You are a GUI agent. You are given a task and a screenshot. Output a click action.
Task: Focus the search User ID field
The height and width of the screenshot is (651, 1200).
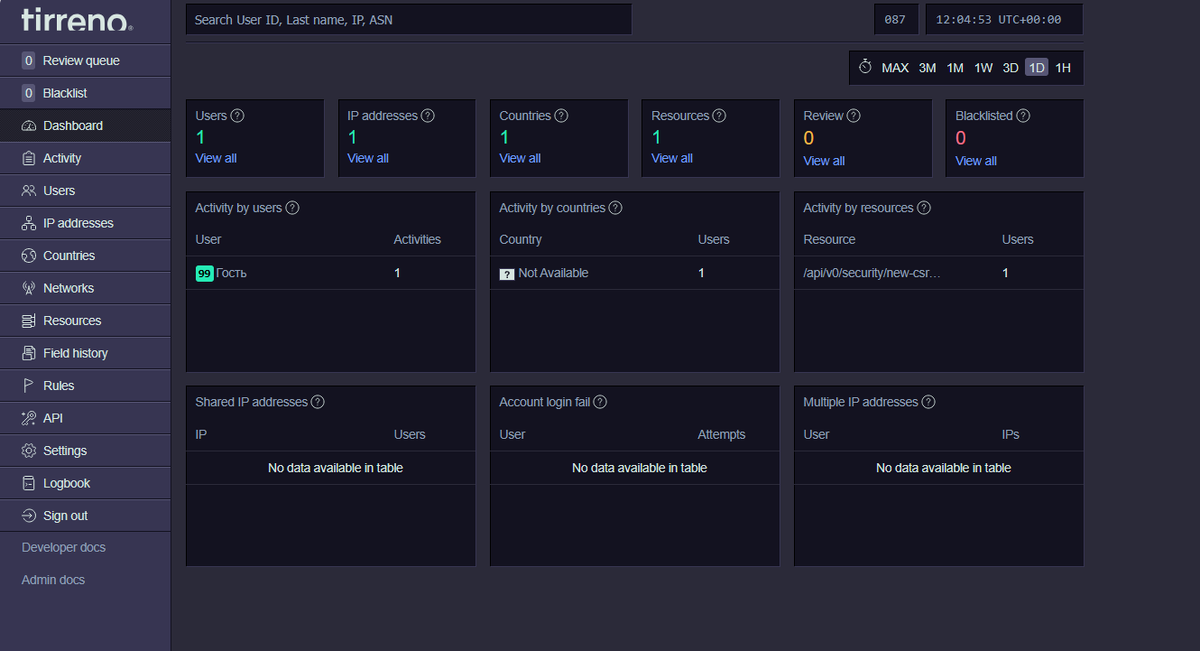click(x=408, y=19)
